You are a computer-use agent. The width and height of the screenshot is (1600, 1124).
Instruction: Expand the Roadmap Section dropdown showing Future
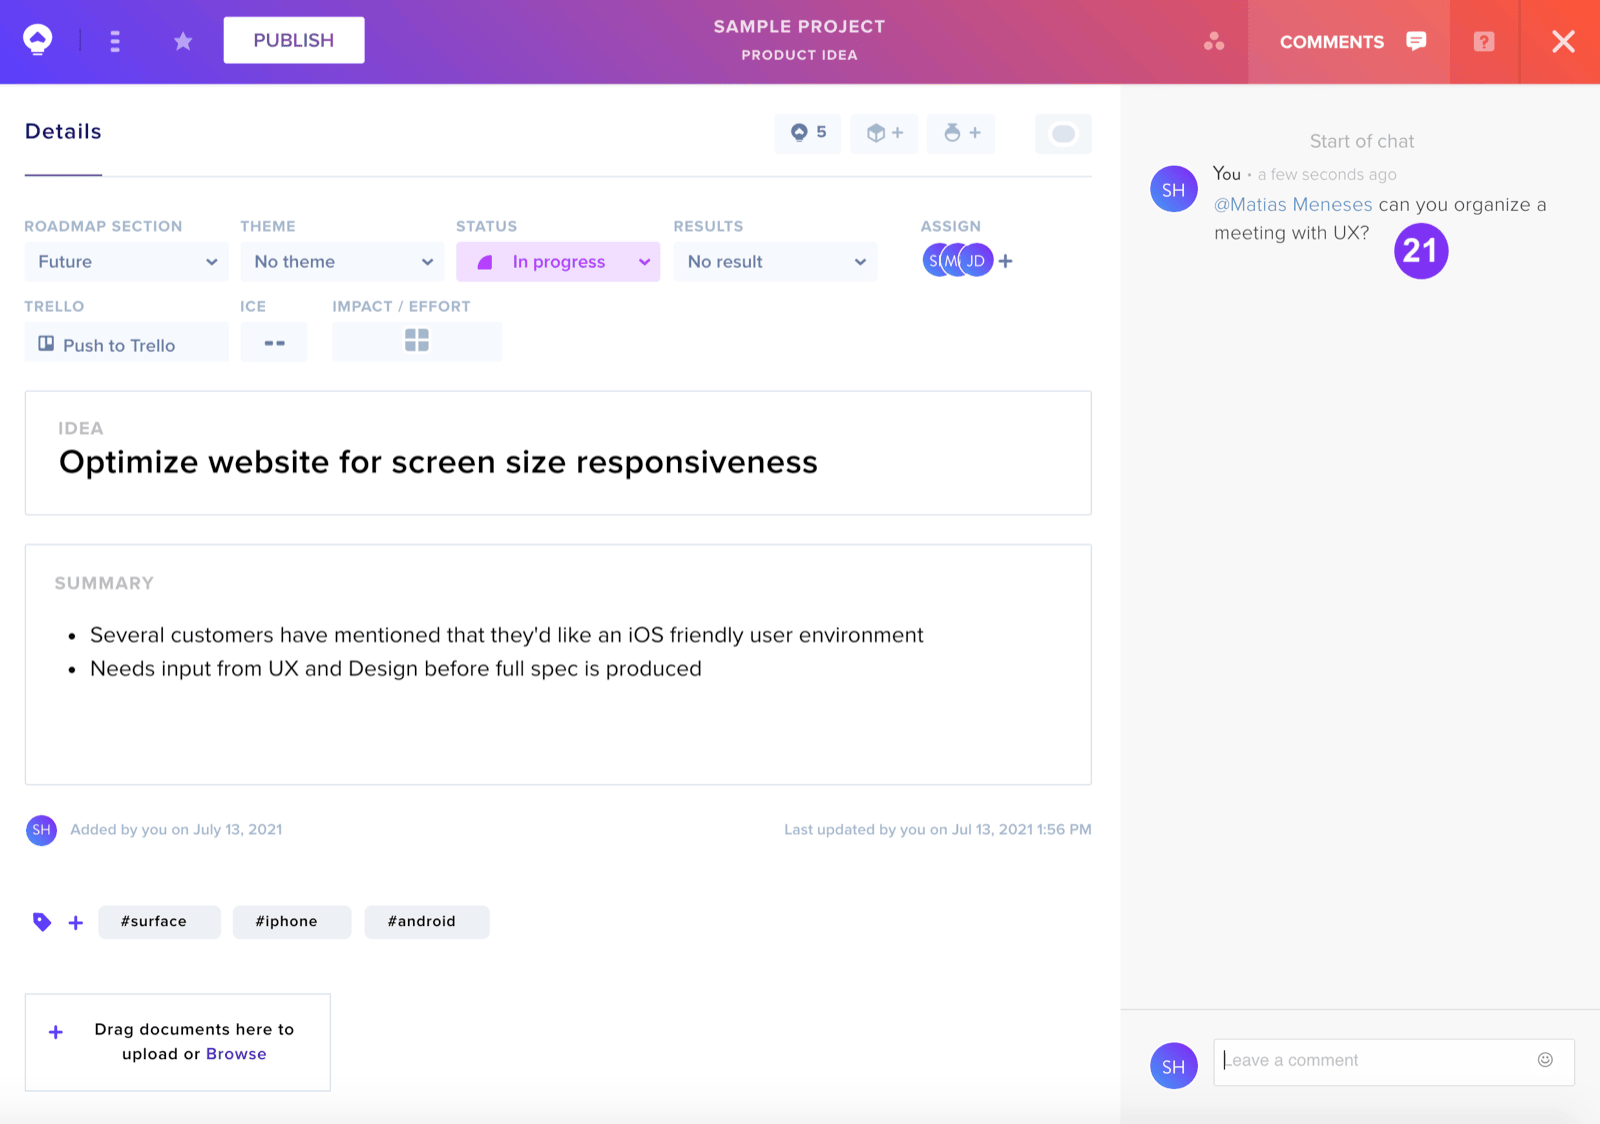pos(127,262)
